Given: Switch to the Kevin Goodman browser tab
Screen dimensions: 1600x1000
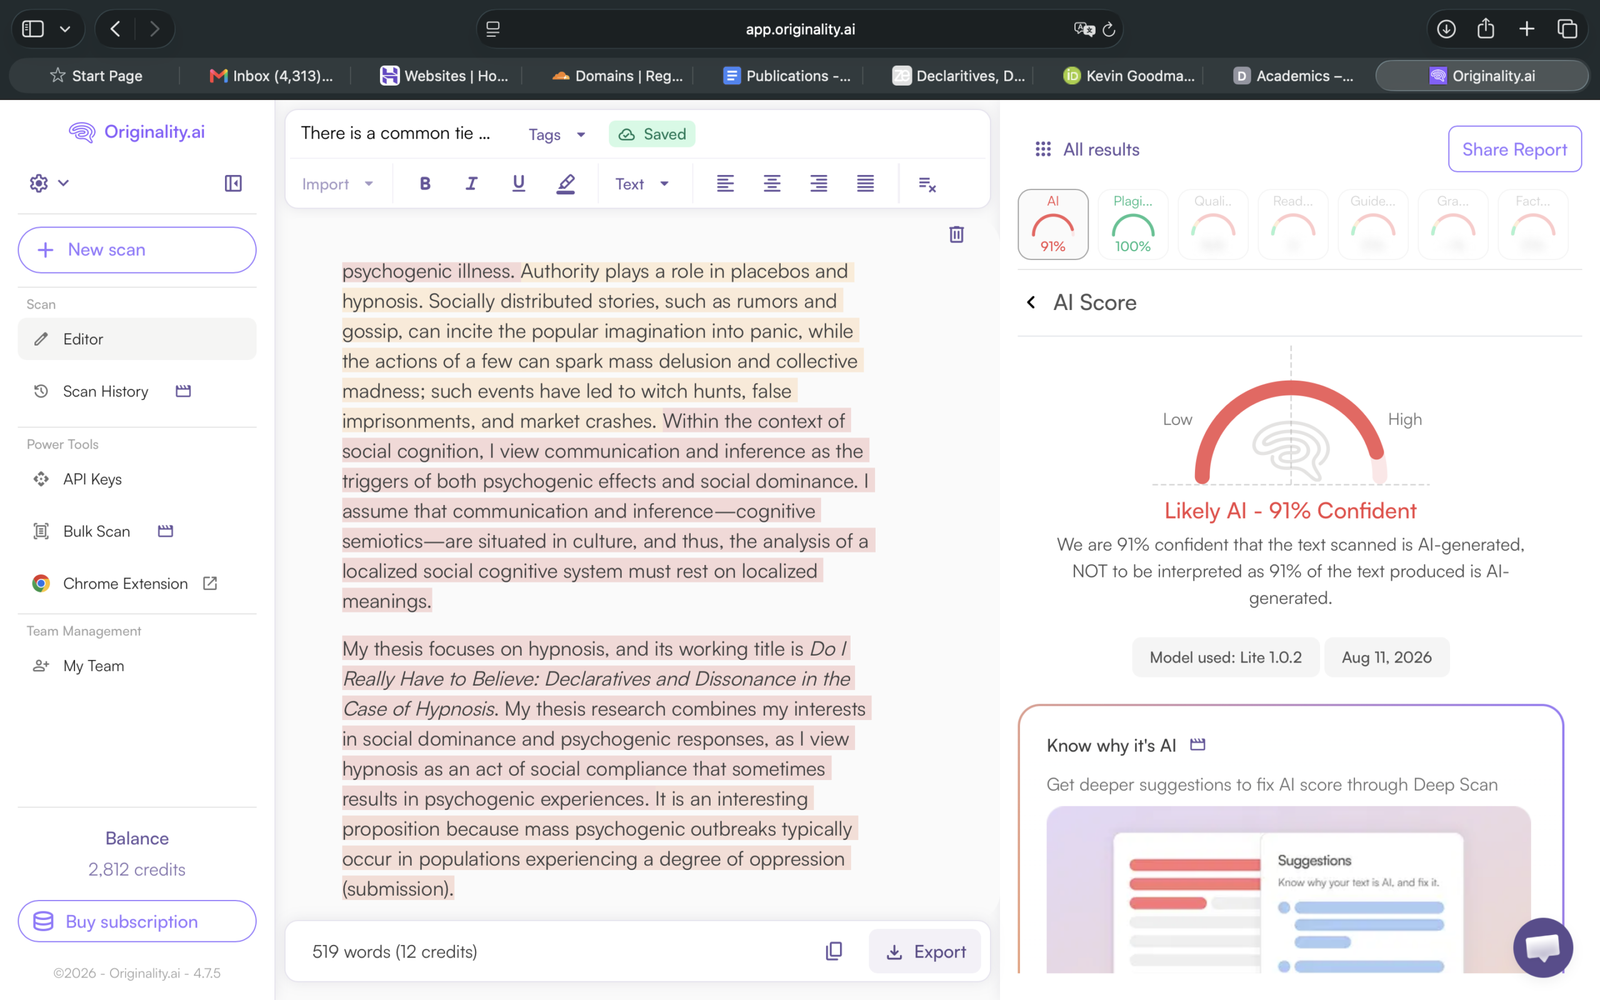Looking at the screenshot, I should 1129,76.
